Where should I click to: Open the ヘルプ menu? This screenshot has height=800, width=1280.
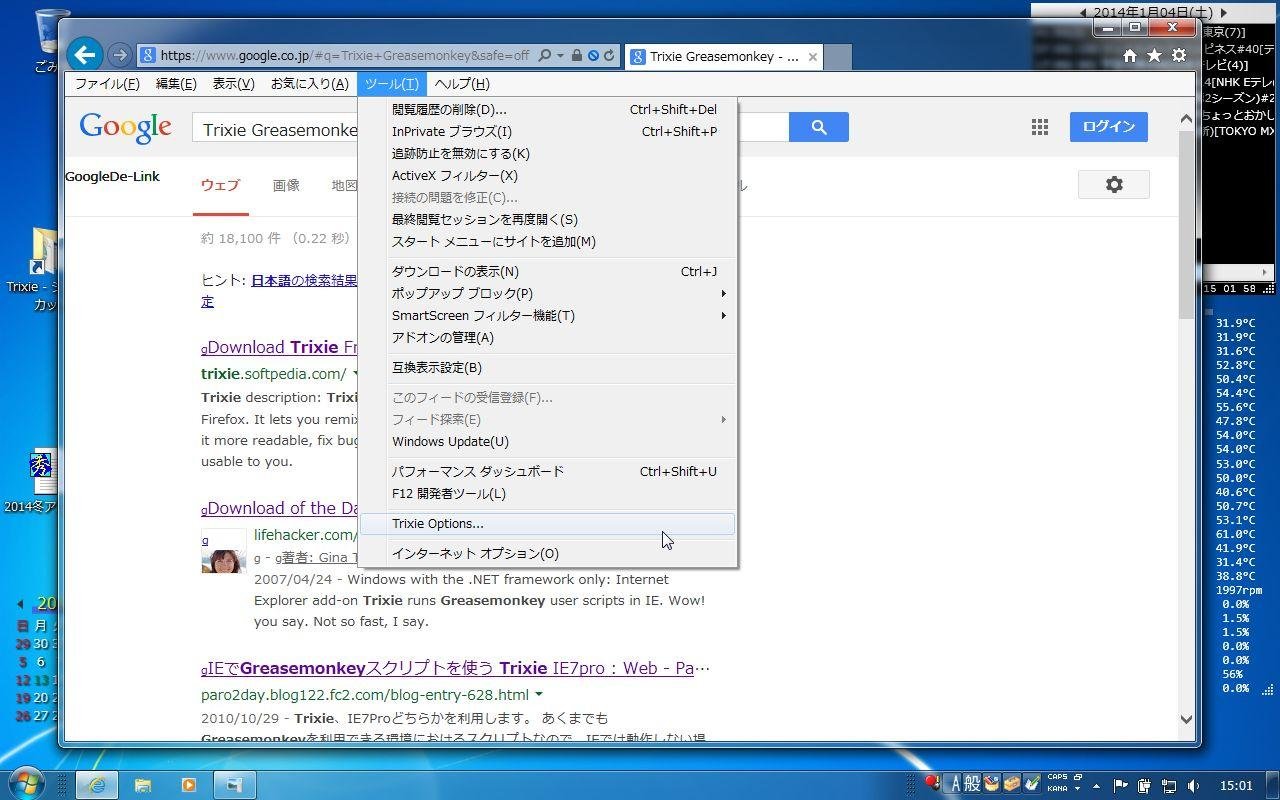pyautogui.click(x=460, y=84)
